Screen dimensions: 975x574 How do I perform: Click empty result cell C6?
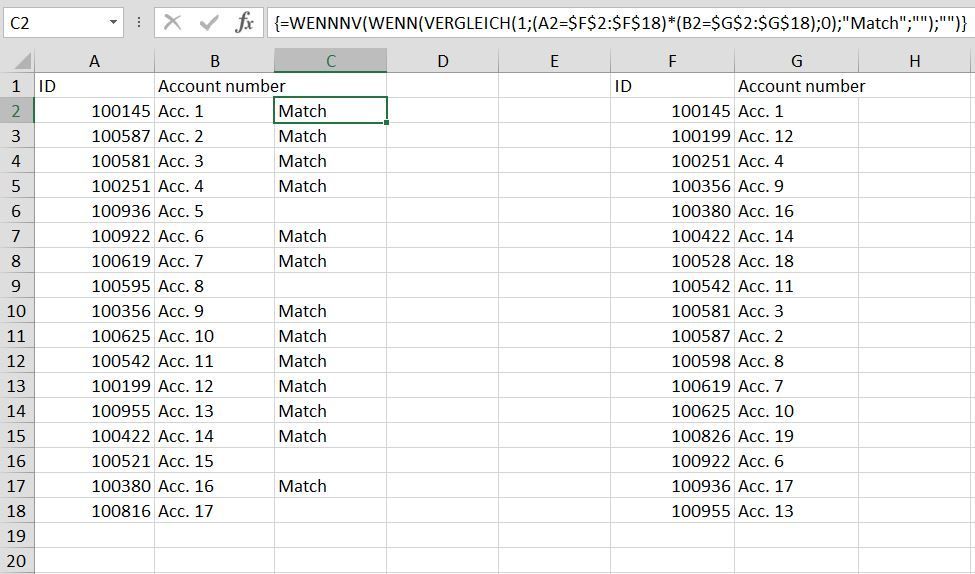pyautogui.click(x=331, y=211)
